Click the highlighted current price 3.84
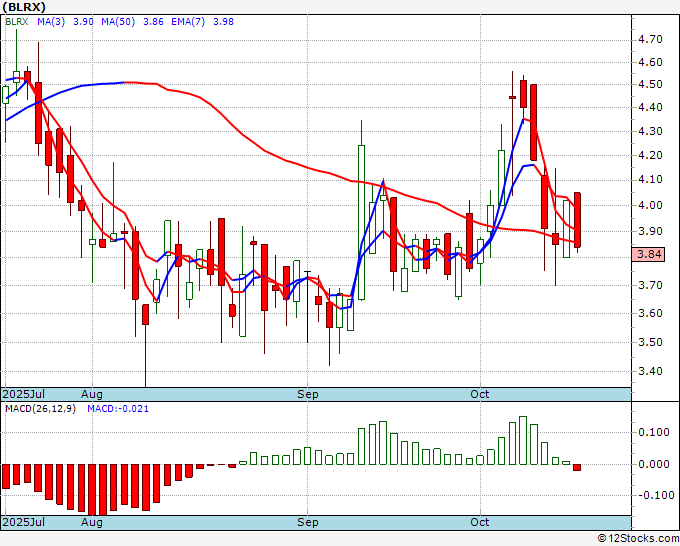Image resolution: width=680 pixels, height=546 pixels. click(648, 254)
